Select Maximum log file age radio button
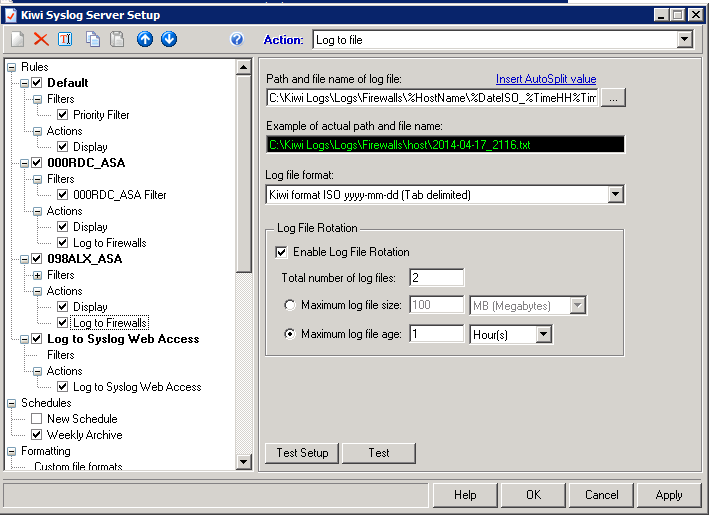Image resolution: width=709 pixels, height=515 pixels. click(x=290, y=334)
